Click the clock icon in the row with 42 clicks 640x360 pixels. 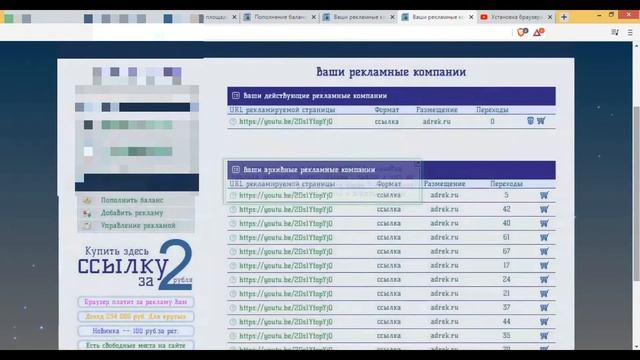pyautogui.click(x=233, y=210)
